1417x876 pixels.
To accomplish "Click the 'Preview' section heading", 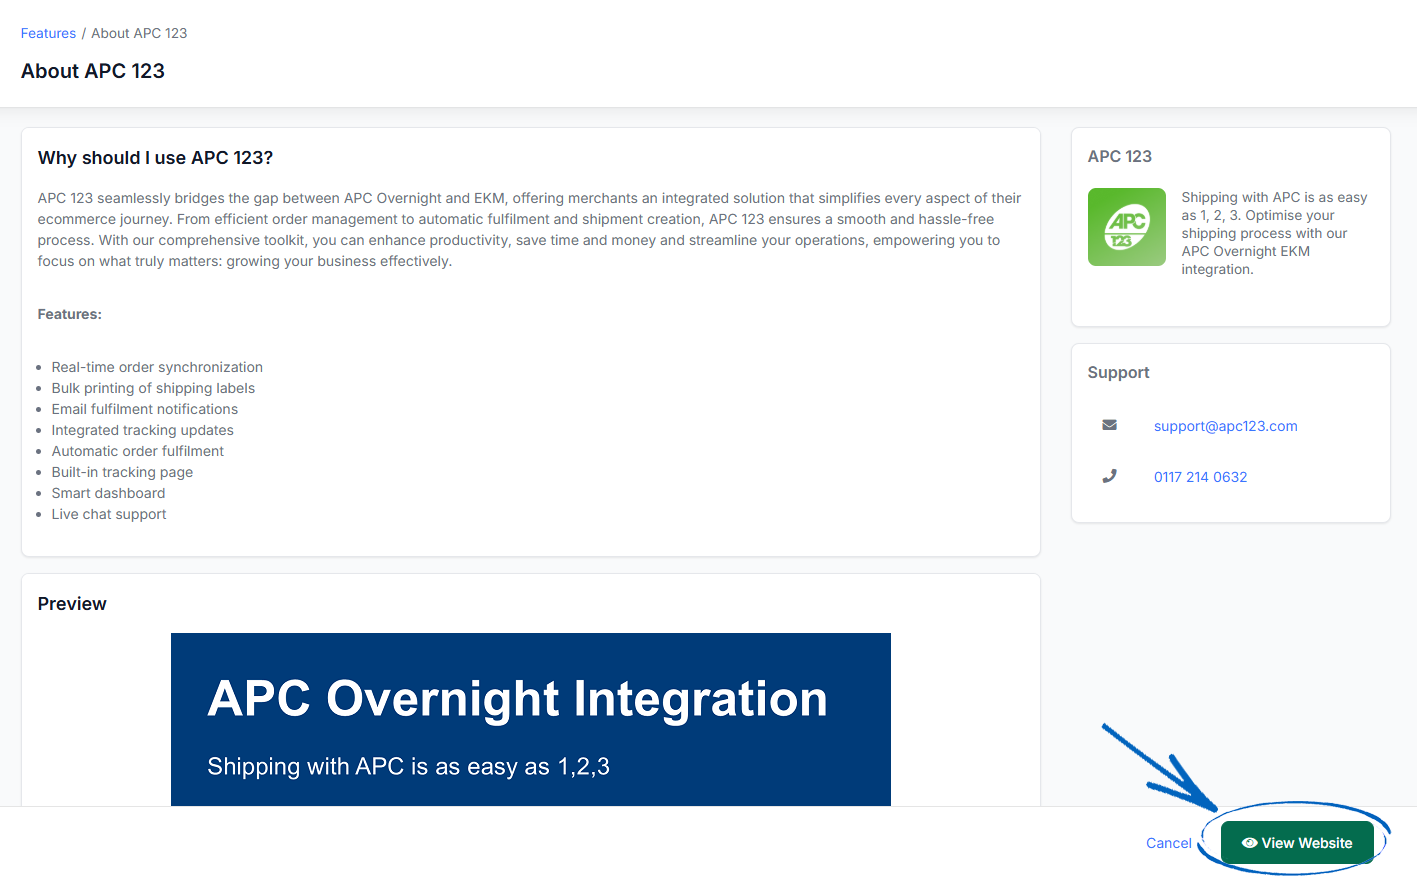I will tap(72, 604).
